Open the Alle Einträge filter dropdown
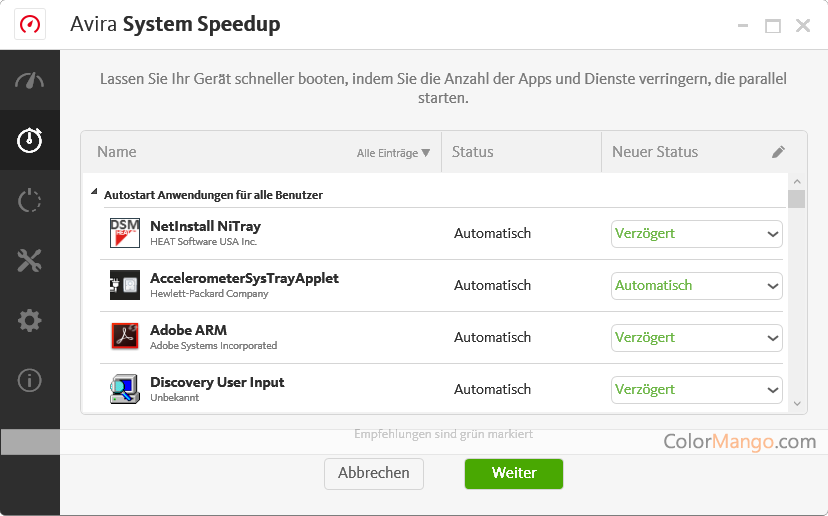This screenshot has height=516, width=828. 393,153
